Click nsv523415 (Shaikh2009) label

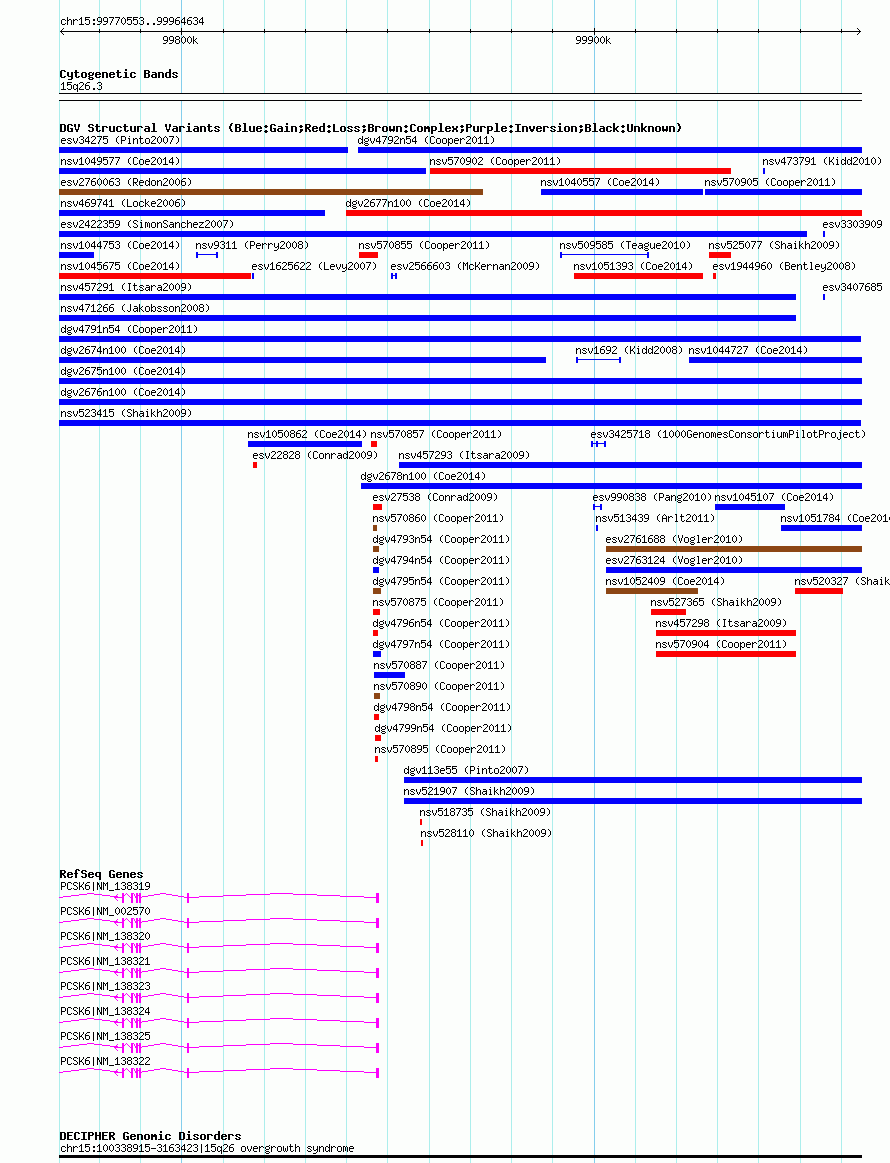click(x=126, y=413)
